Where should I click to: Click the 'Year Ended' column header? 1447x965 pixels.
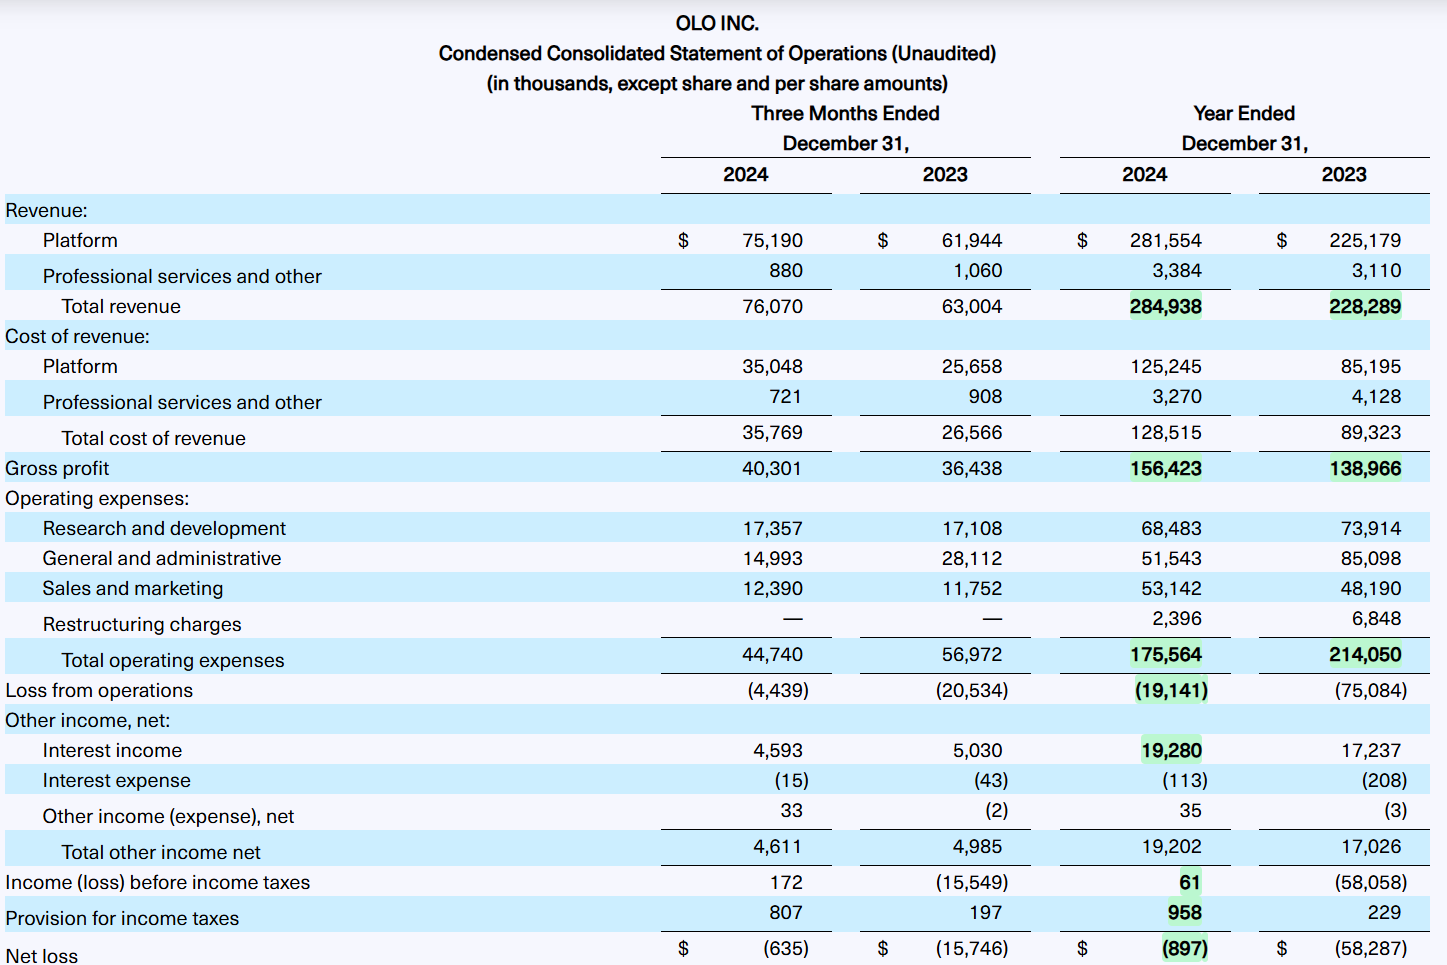pos(1244,113)
